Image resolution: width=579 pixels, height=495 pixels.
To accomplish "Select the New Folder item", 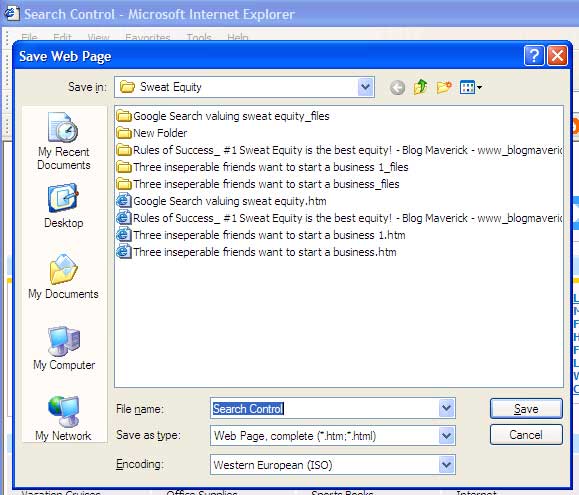I will tap(152, 133).
